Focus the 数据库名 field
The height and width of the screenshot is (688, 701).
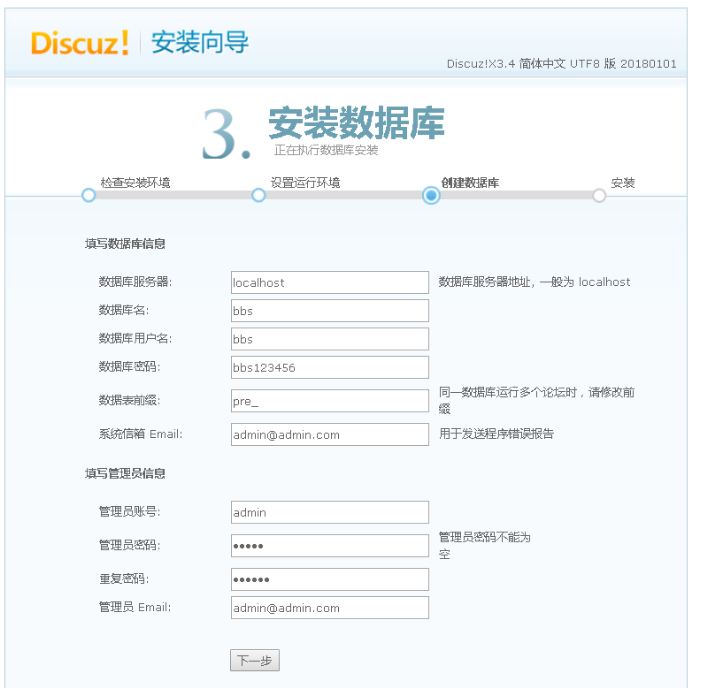tap(329, 311)
